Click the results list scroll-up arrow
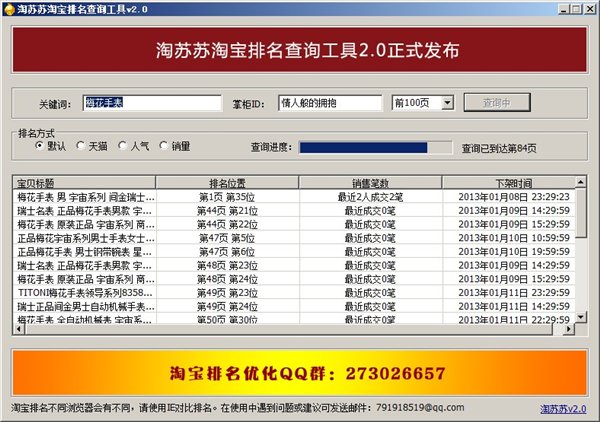Viewport: 600px width, 422px height. 580,182
